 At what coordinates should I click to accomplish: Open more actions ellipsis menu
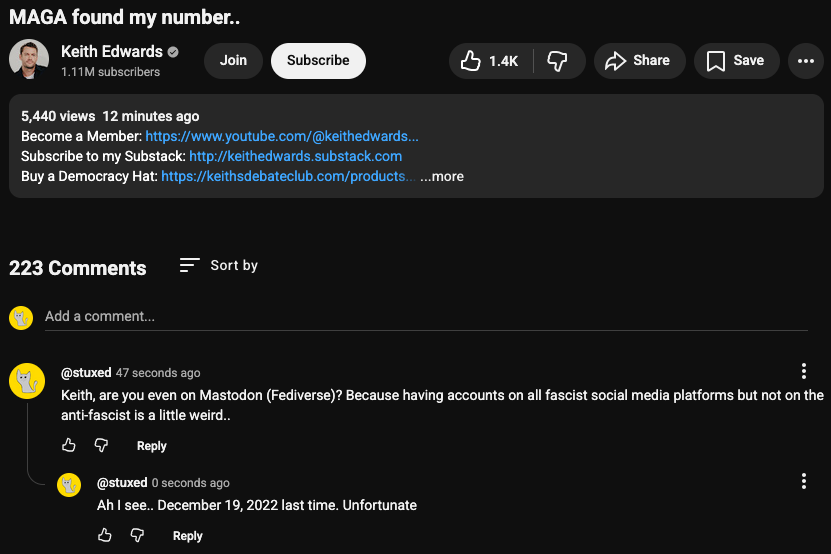(806, 61)
